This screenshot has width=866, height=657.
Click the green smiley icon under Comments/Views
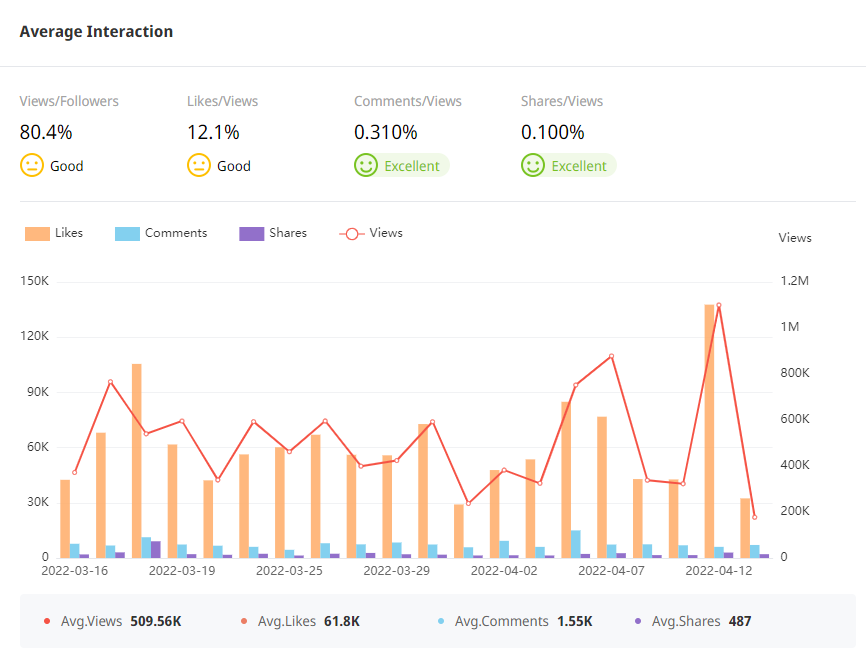point(366,166)
